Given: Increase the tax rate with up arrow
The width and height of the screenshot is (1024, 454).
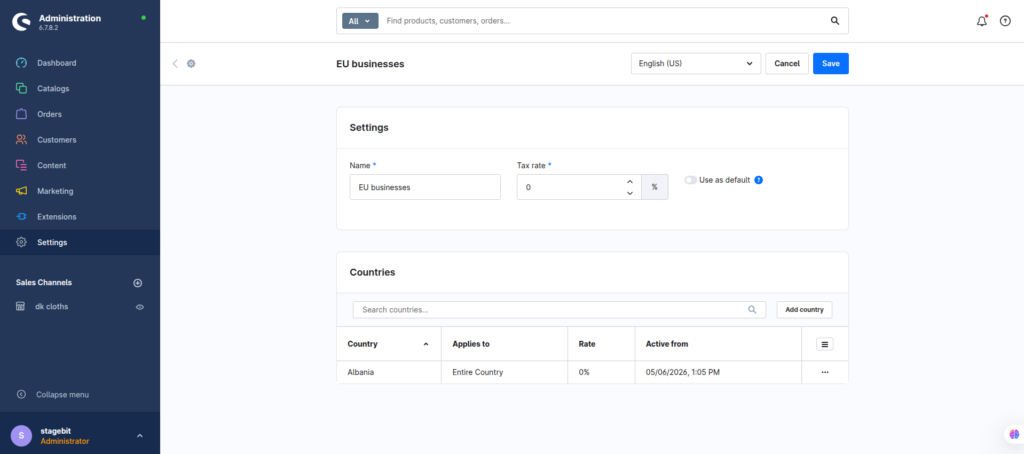Looking at the screenshot, I should 630,182.
